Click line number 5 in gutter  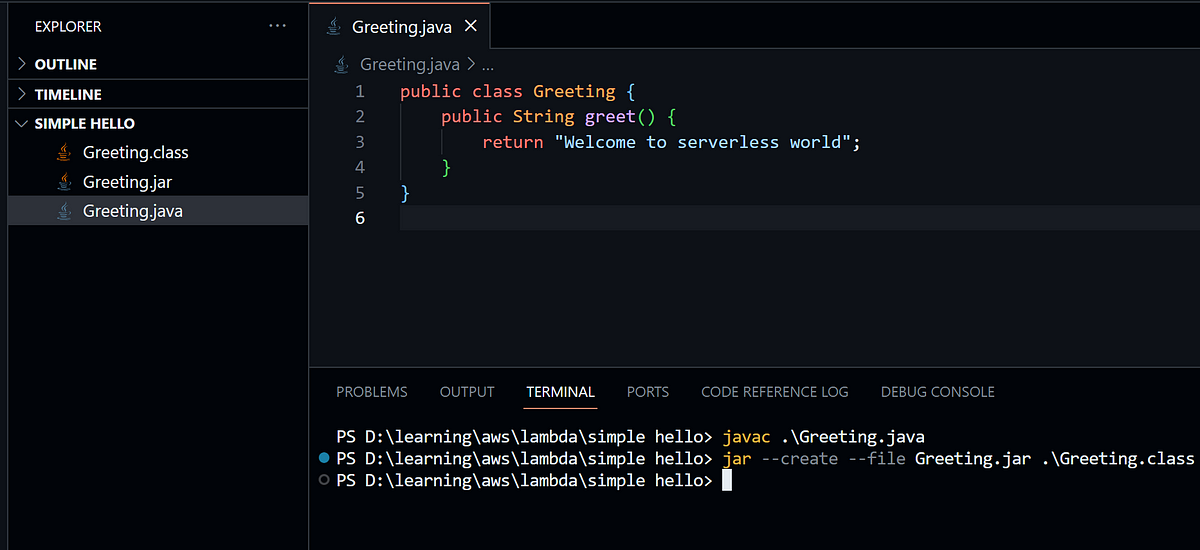[x=360, y=192]
